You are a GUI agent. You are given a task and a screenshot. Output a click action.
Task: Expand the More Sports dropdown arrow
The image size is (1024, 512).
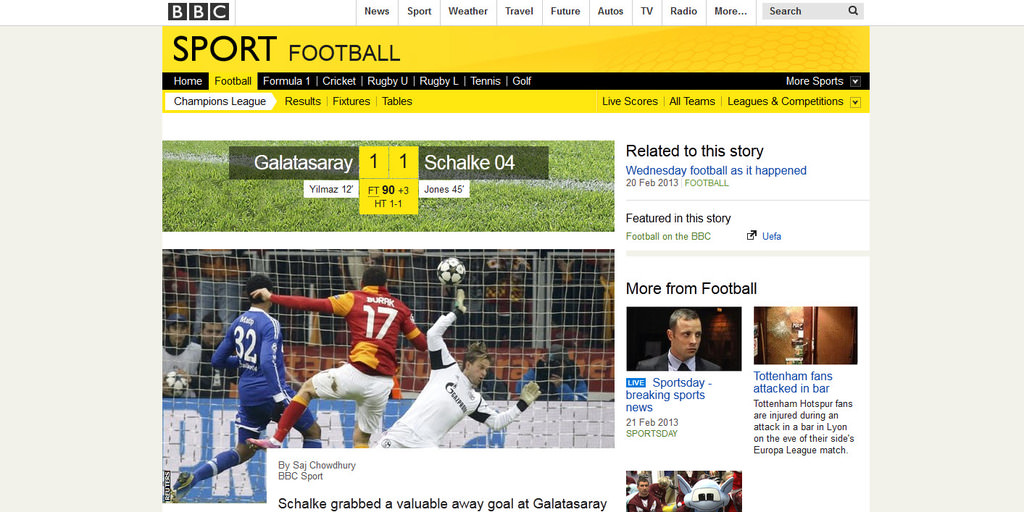pyautogui.click(x=856, y=82)
